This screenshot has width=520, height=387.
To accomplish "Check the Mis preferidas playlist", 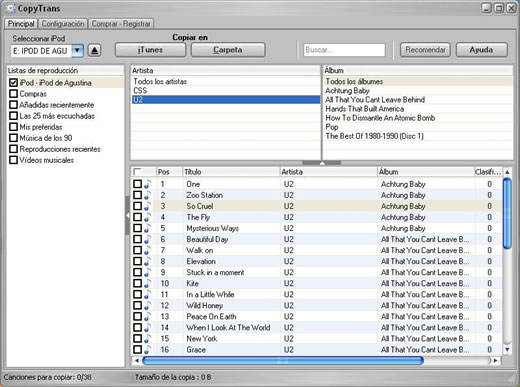I will click(x=13, y=127).
